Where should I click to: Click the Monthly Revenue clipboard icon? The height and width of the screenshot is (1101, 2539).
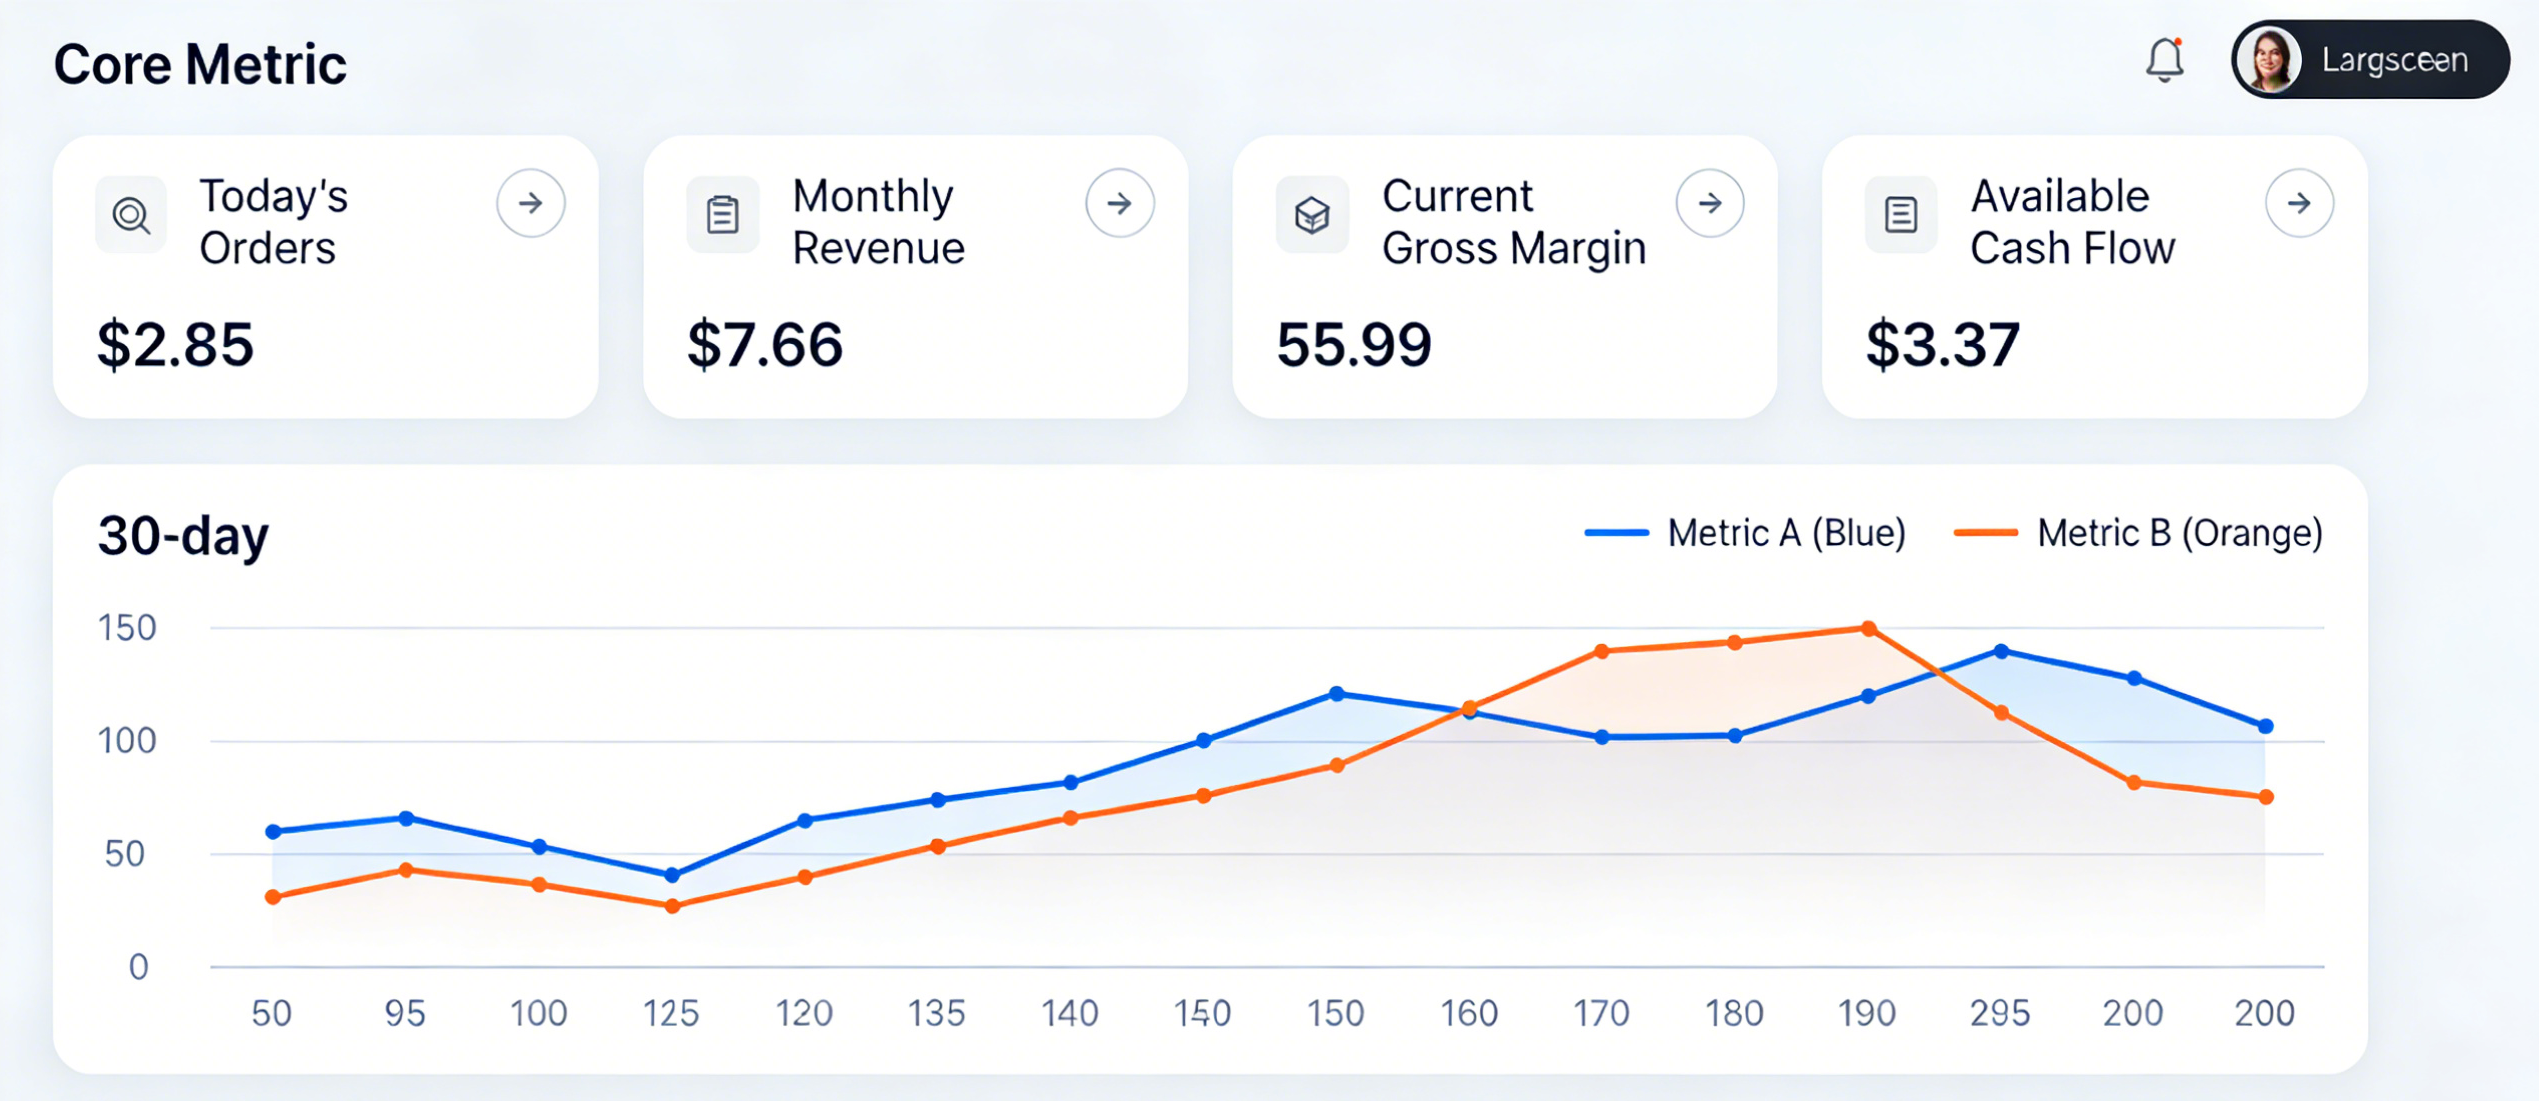pos(722,214)
